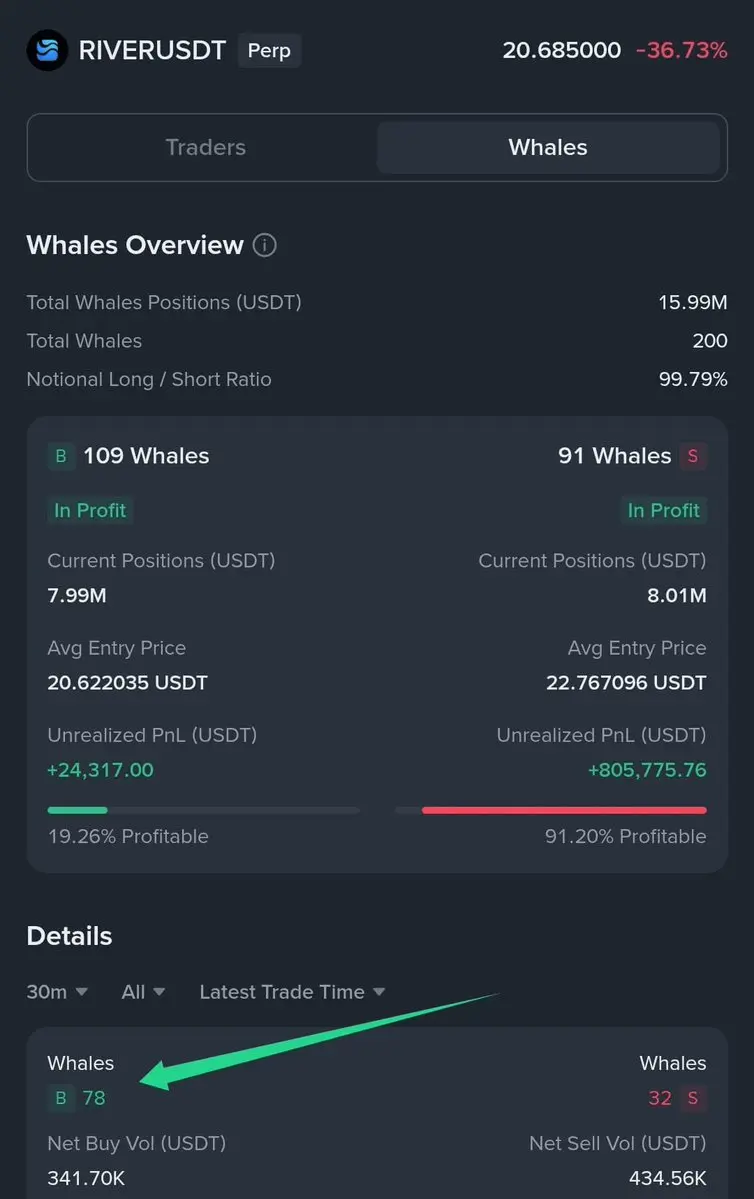Open the Latest Trade Time sort dropdown
This screenshot has height=1199, width=754.
[x=292, y=992]
